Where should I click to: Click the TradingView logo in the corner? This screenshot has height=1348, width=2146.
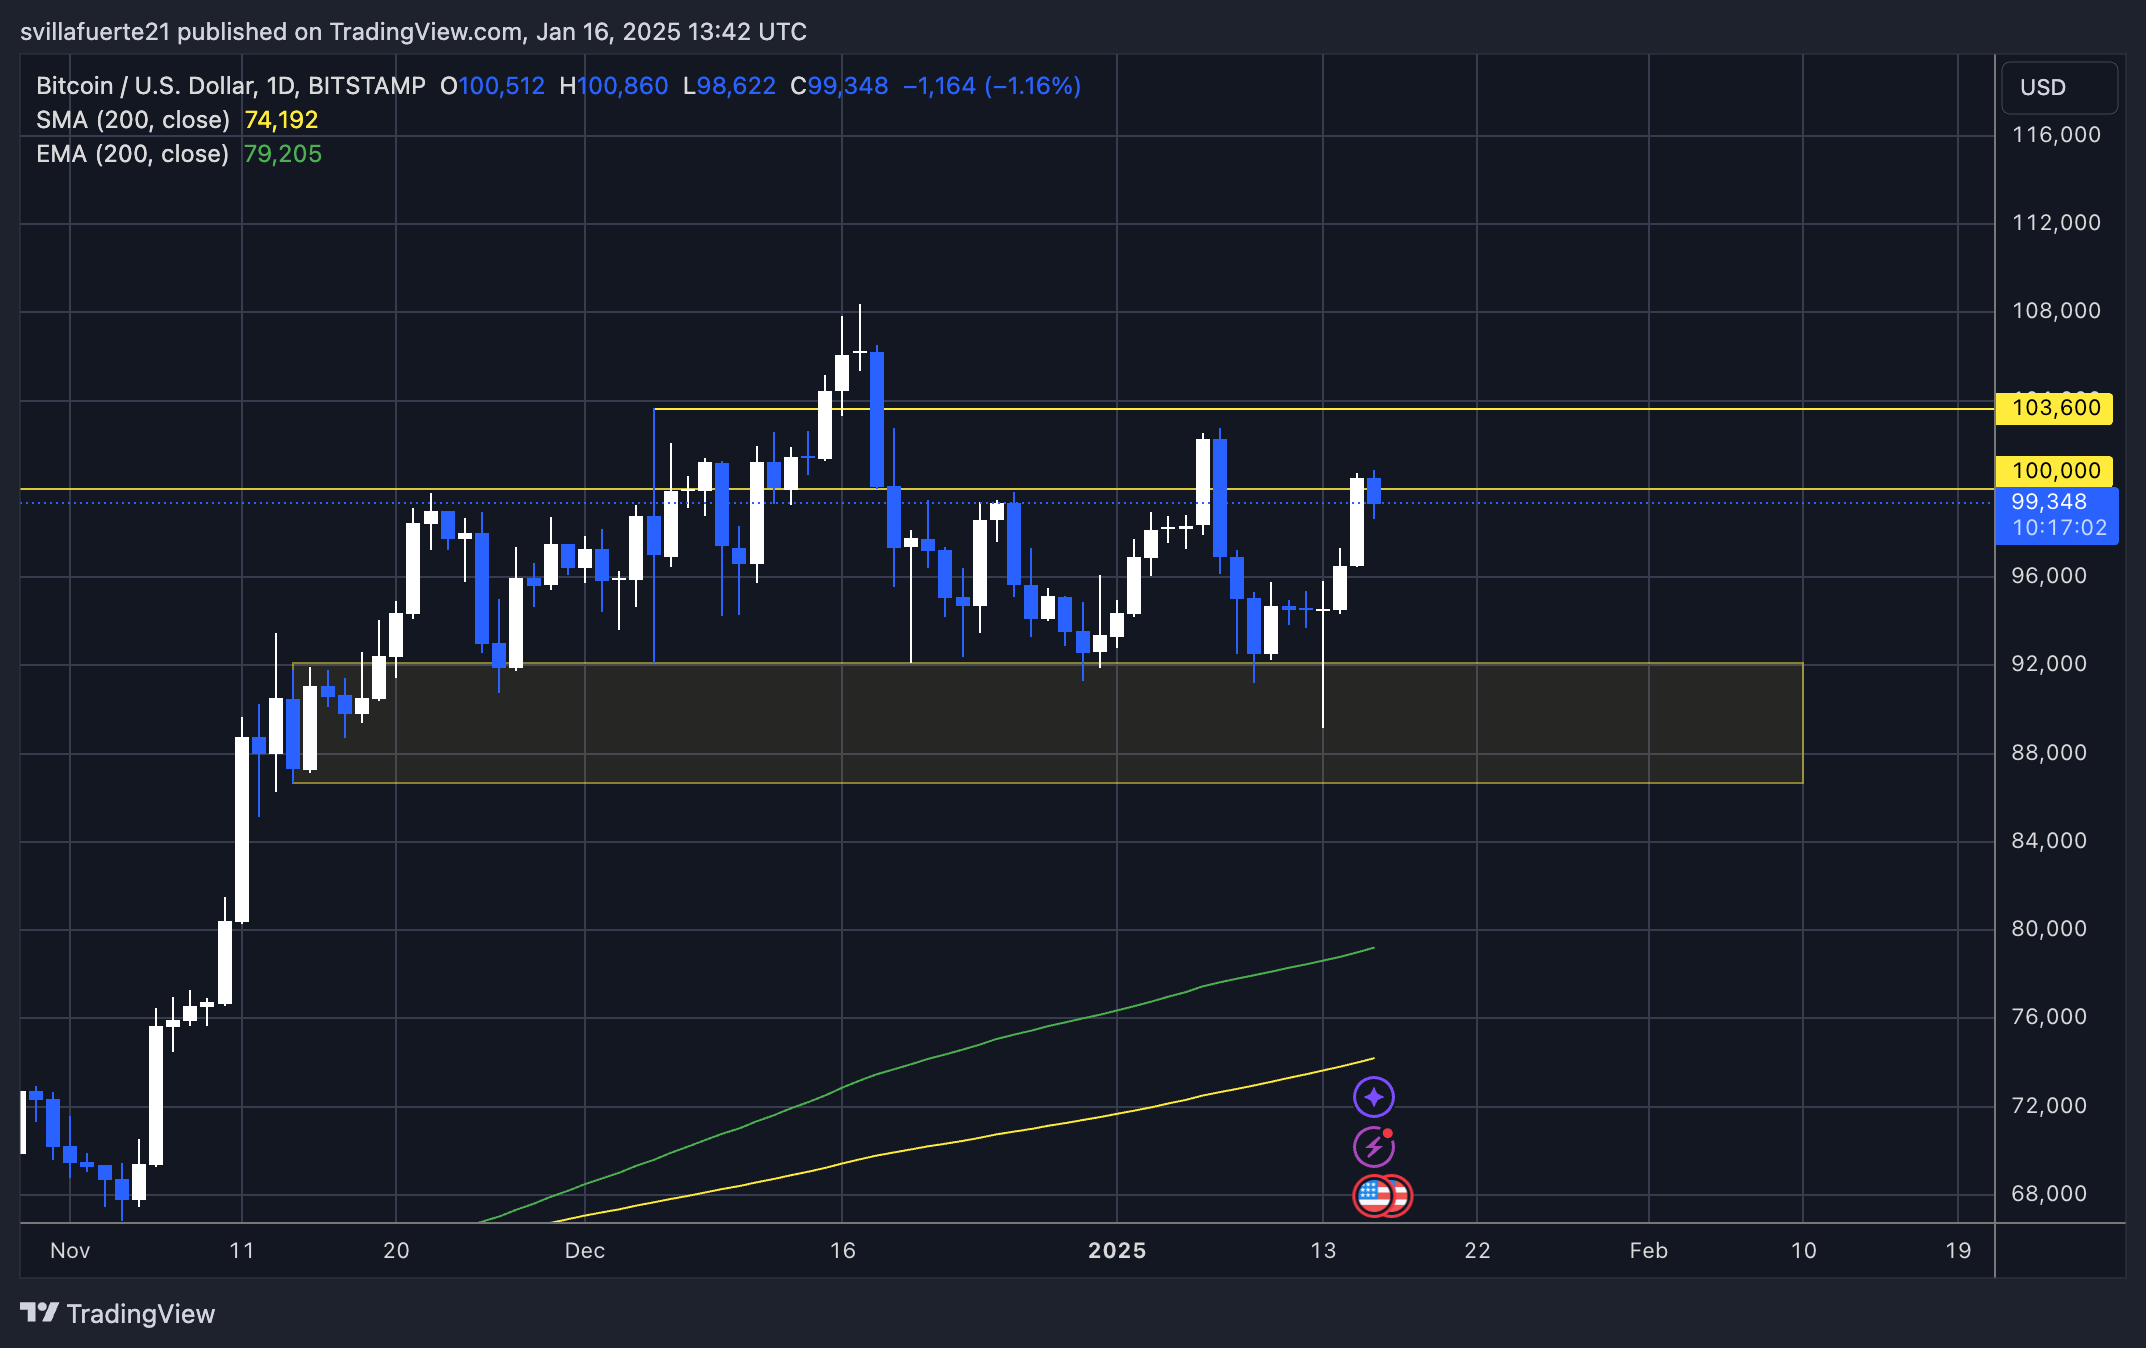tap(37, 1313)
